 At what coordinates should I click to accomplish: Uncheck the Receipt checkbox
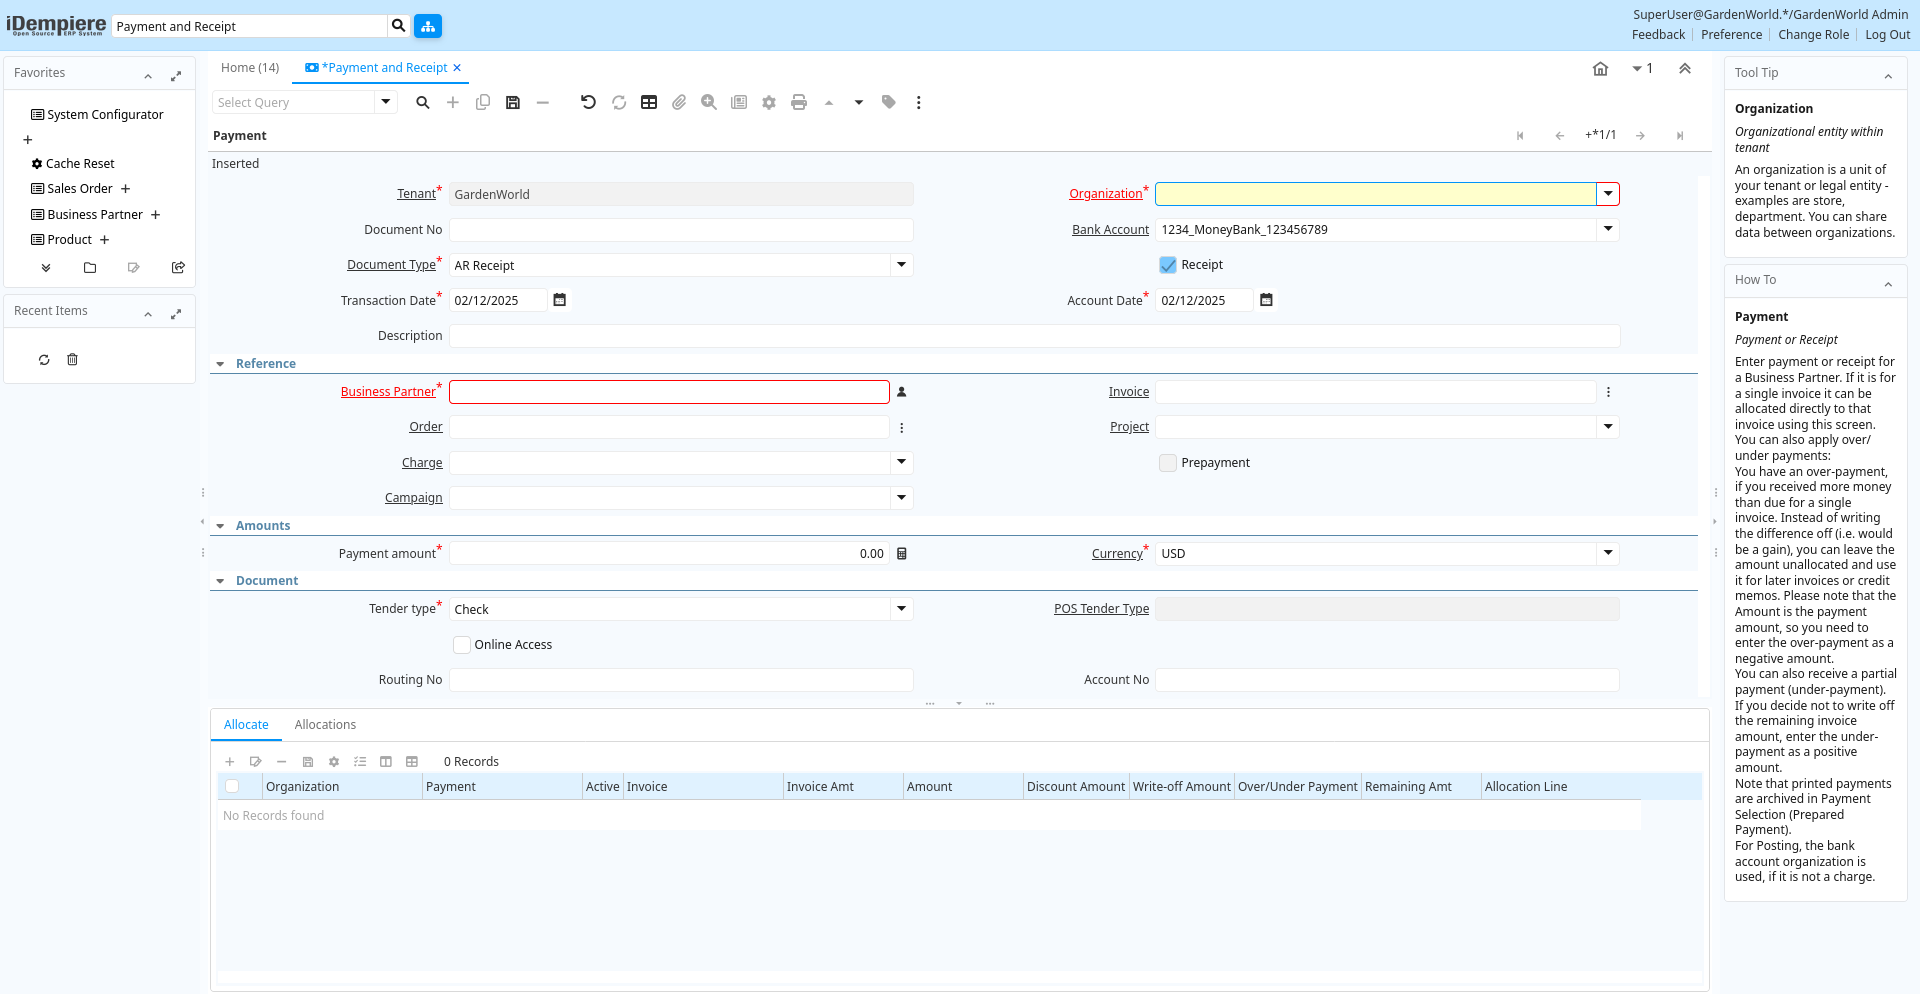click(x=1168, y=265)
